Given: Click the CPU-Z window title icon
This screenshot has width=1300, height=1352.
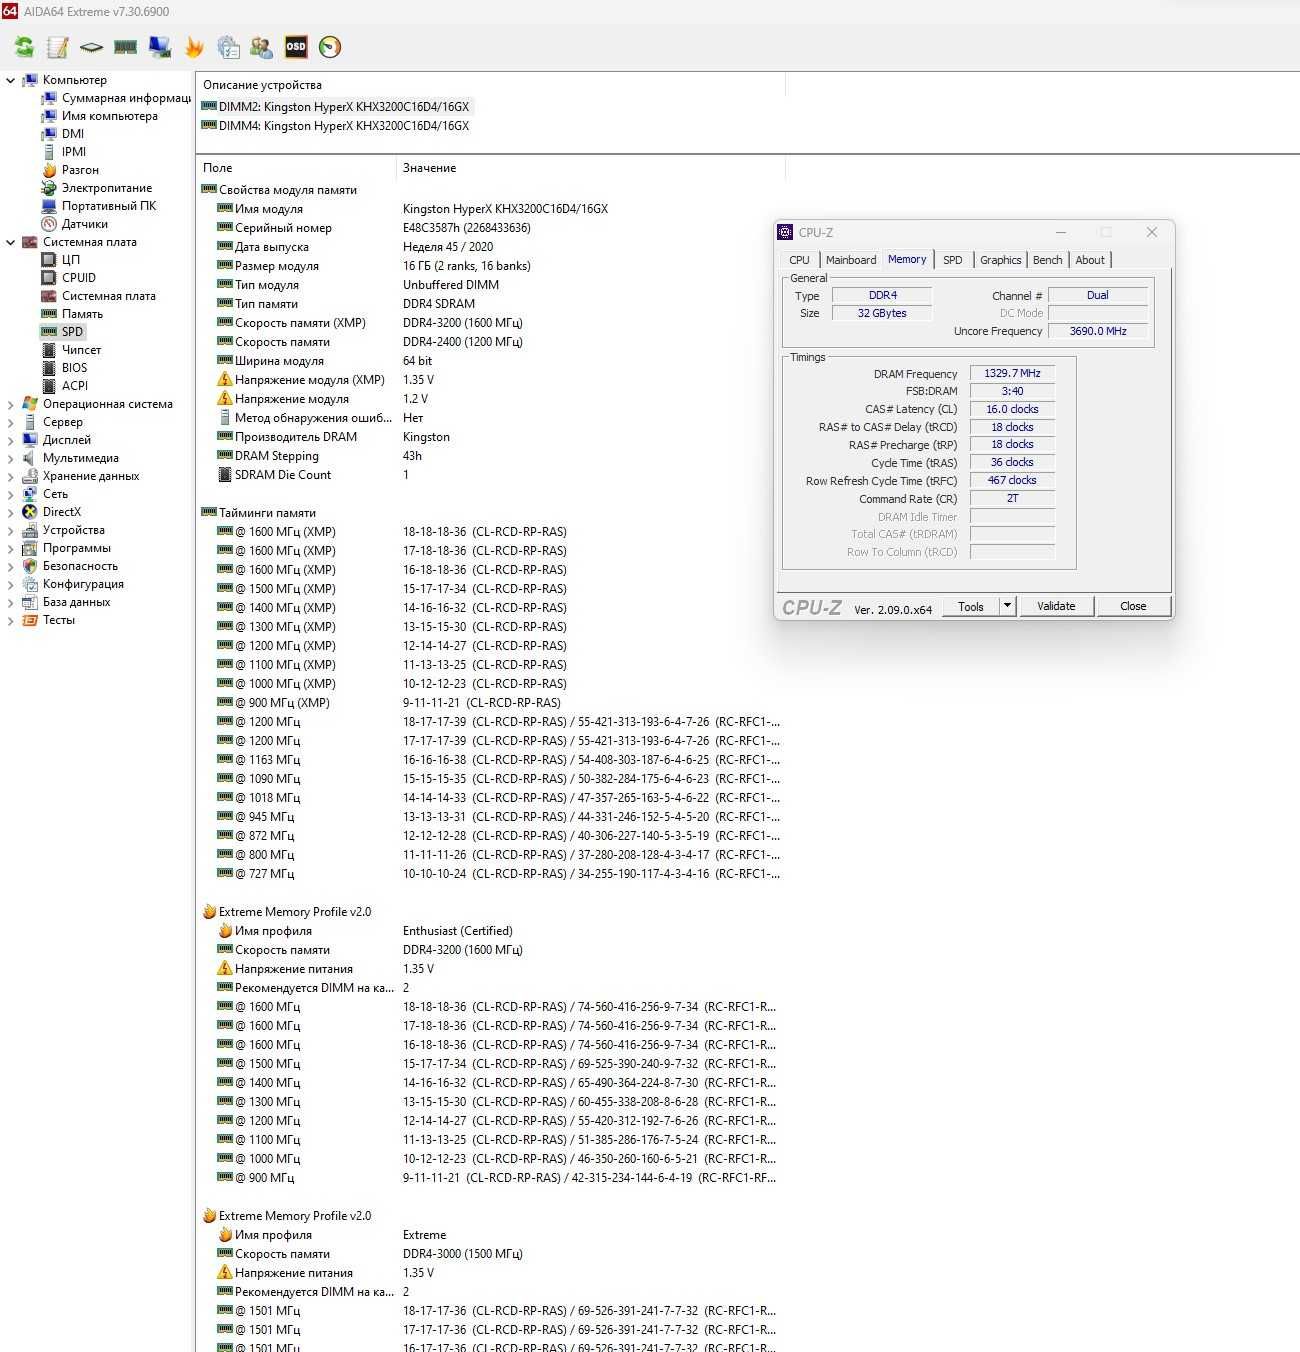Looking at the screenshot, I should (785, 232).
